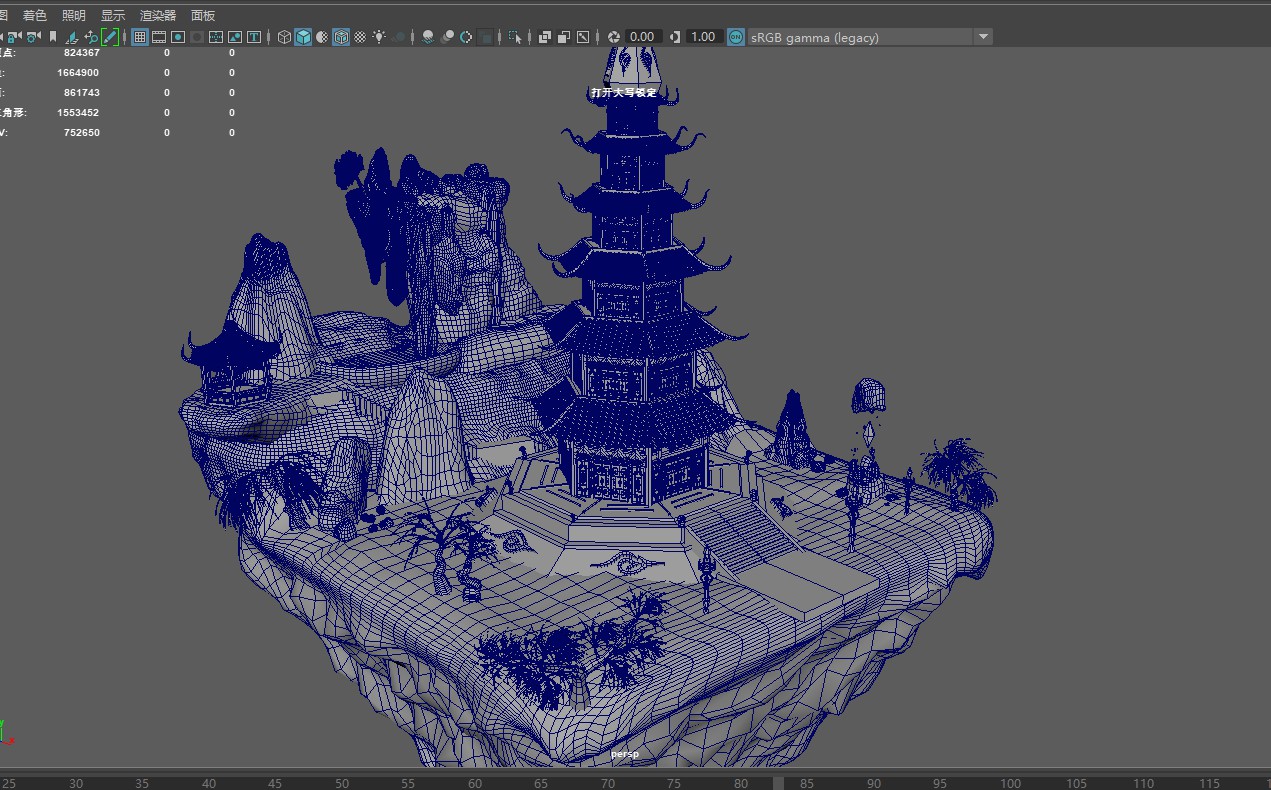Open the 着色 (Shading) menu
This screenshot has height=790, width=1271.
(35, 15)
